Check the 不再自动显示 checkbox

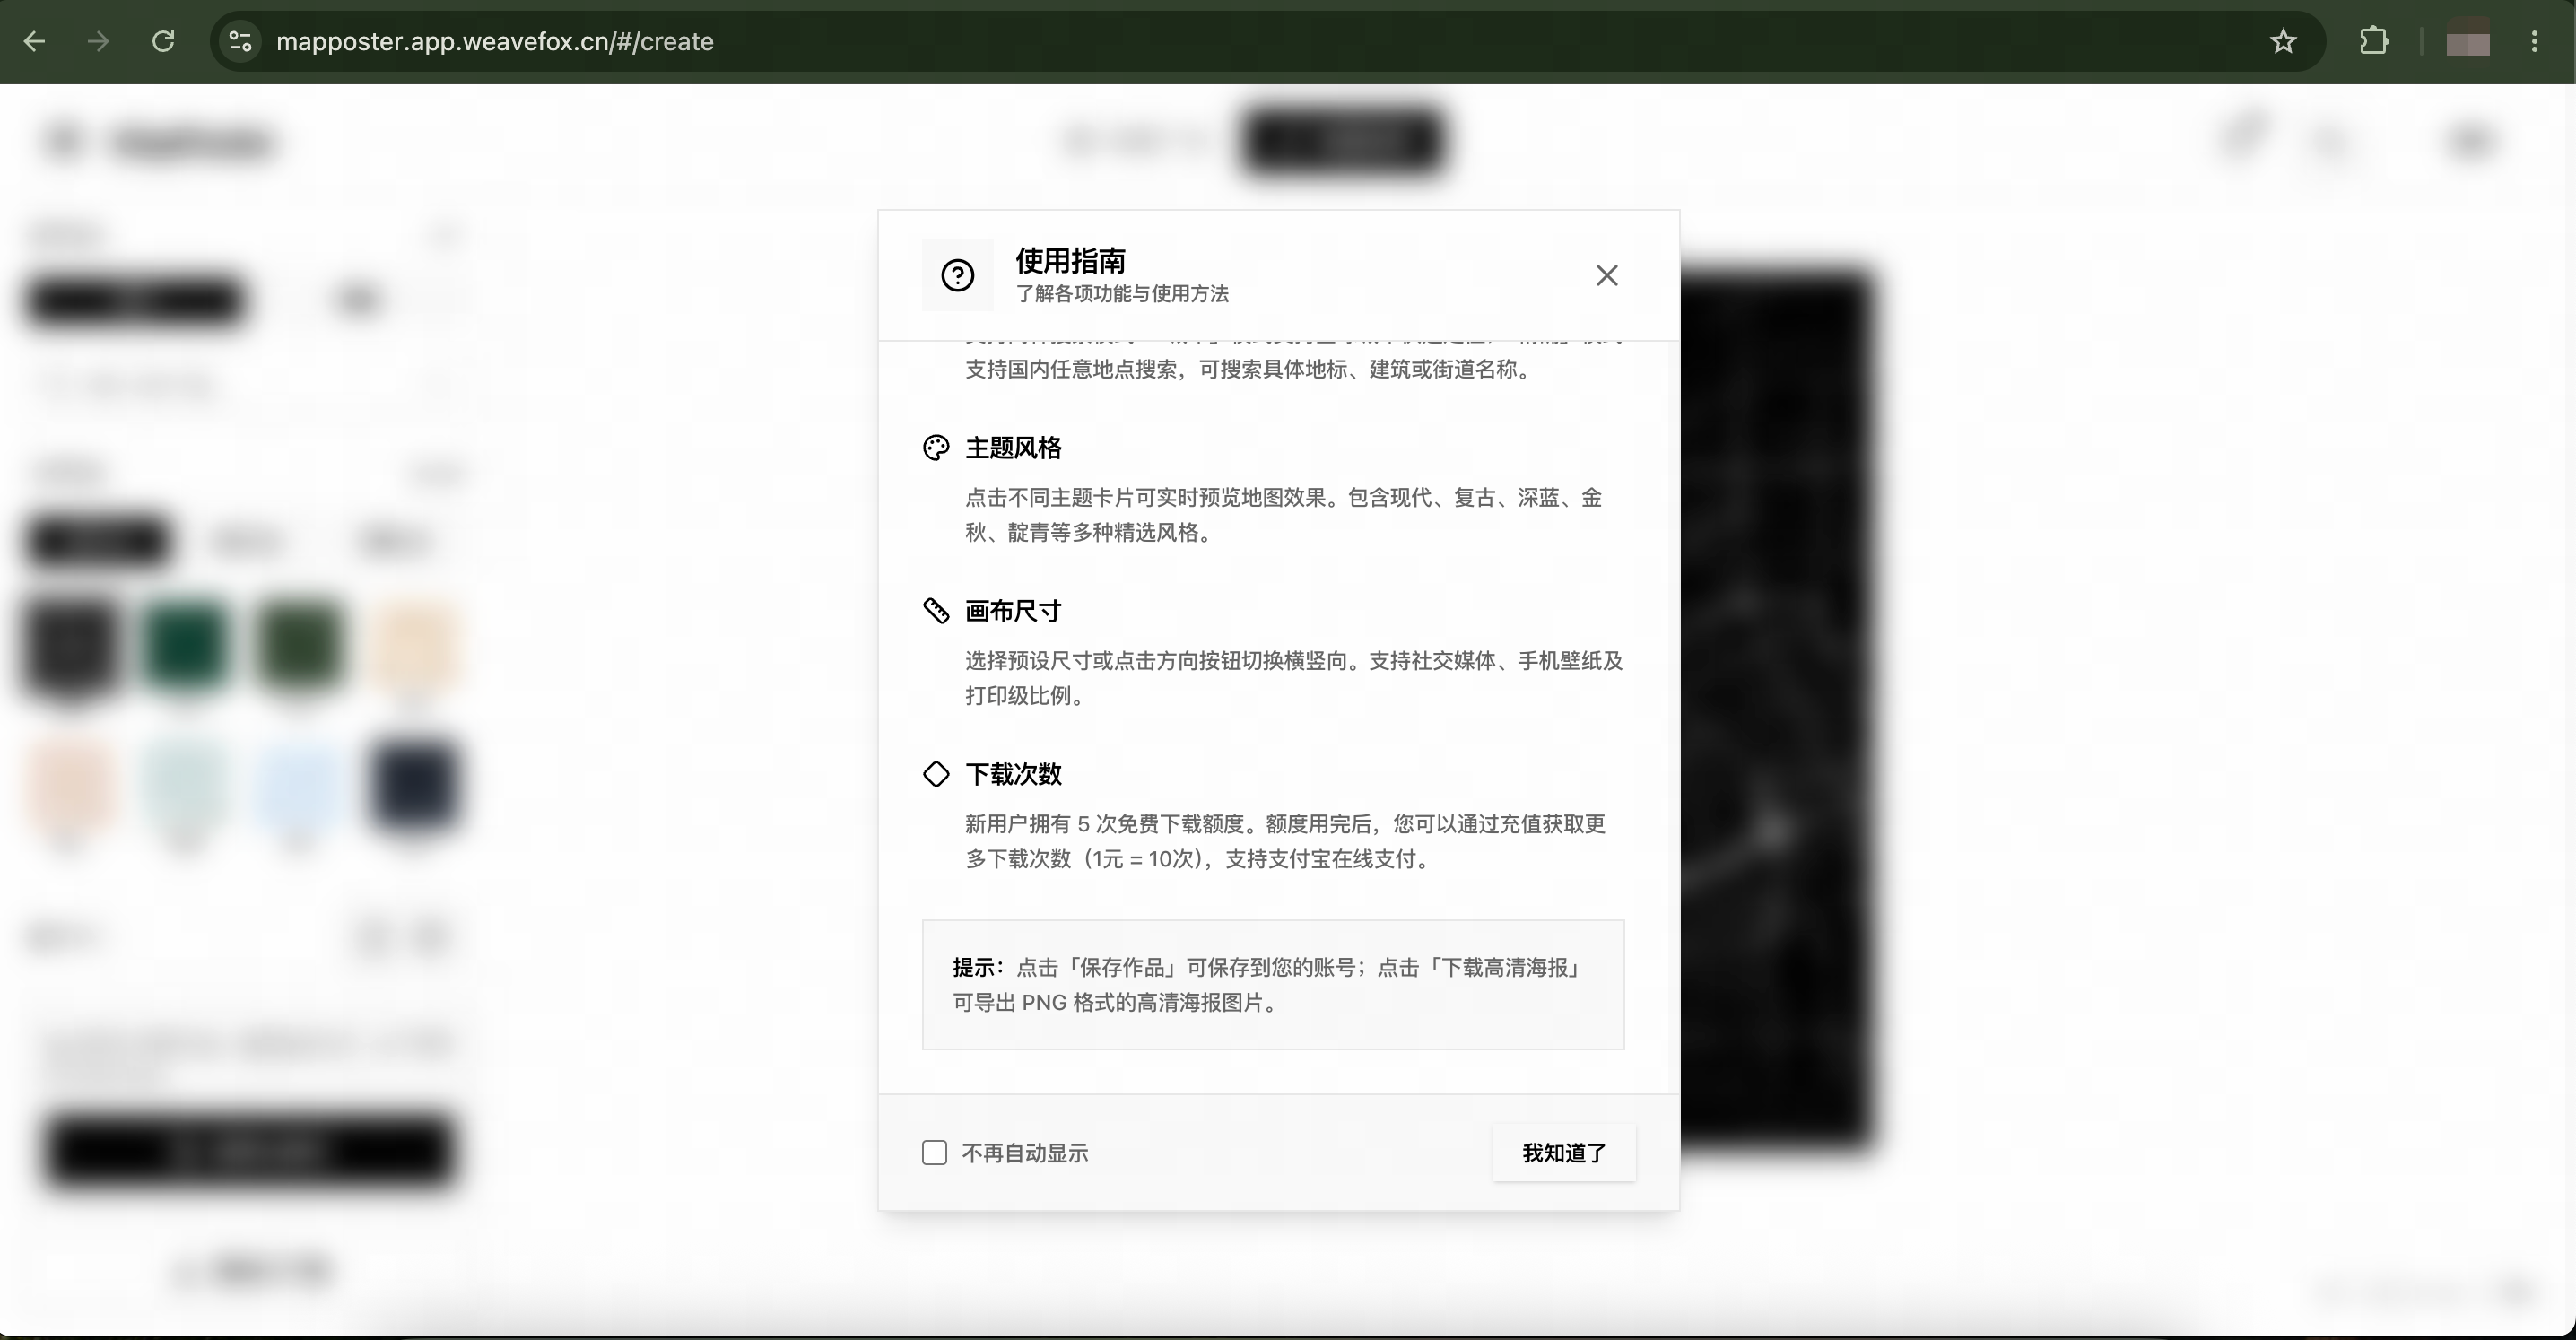coord(934,1153)
